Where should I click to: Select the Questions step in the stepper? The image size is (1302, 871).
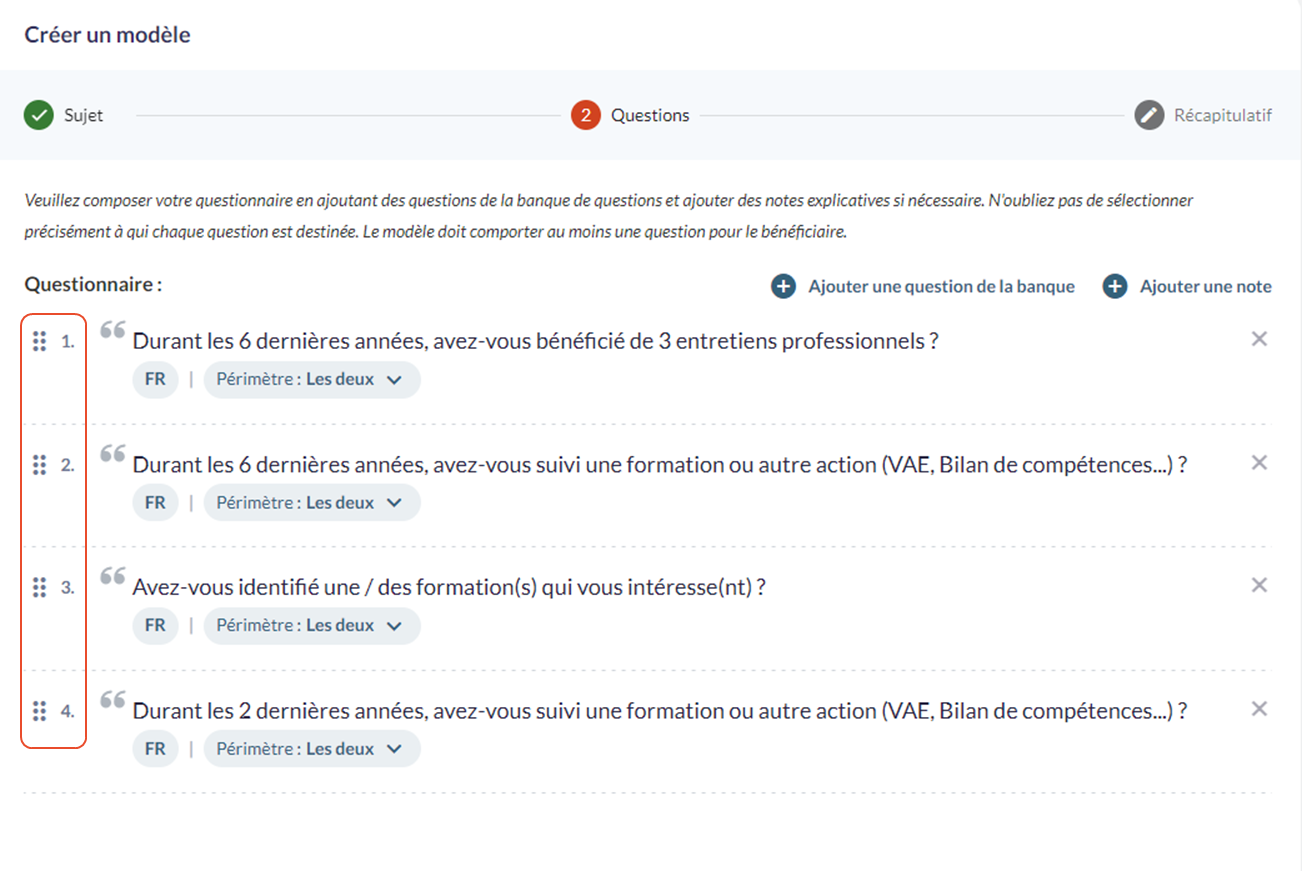coord(630,115)
